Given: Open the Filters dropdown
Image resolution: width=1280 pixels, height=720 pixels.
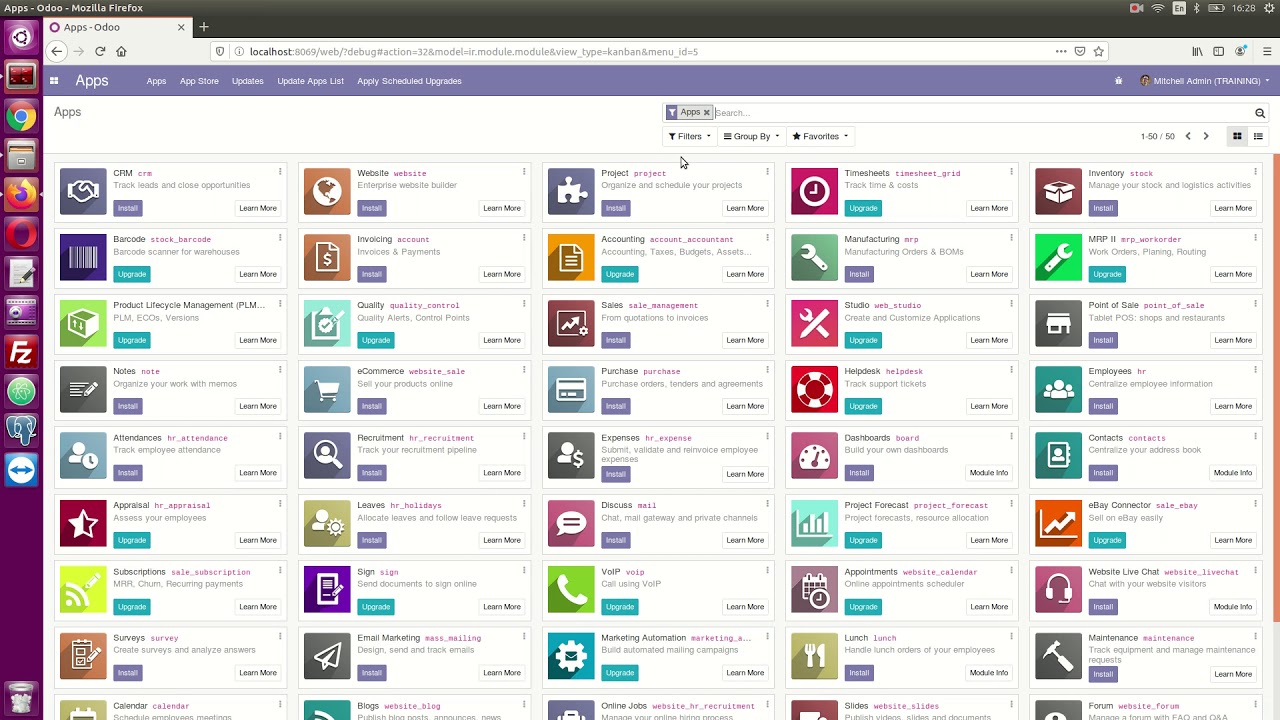Looking at the screenshot, I should 690,136.
